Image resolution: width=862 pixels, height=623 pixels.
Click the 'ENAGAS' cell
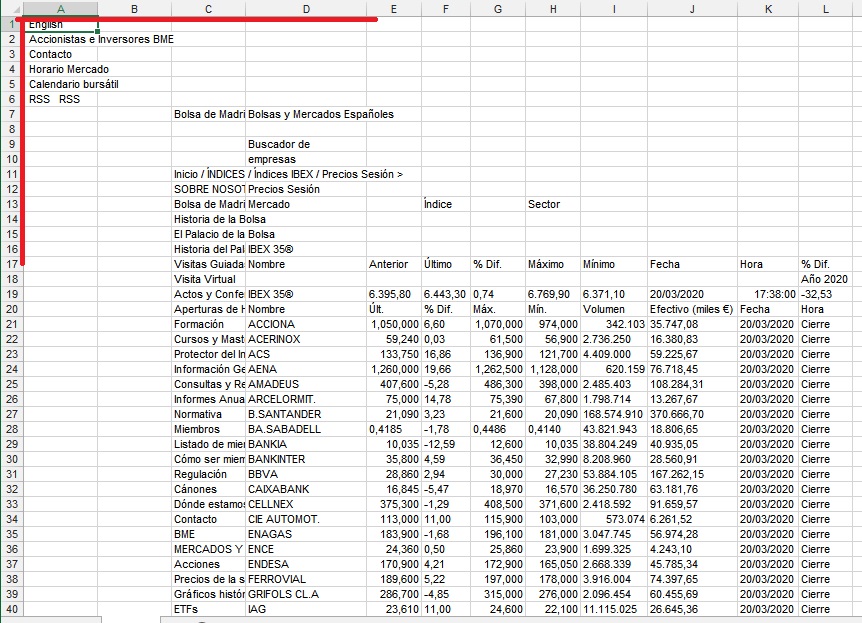tap(306, 534)
